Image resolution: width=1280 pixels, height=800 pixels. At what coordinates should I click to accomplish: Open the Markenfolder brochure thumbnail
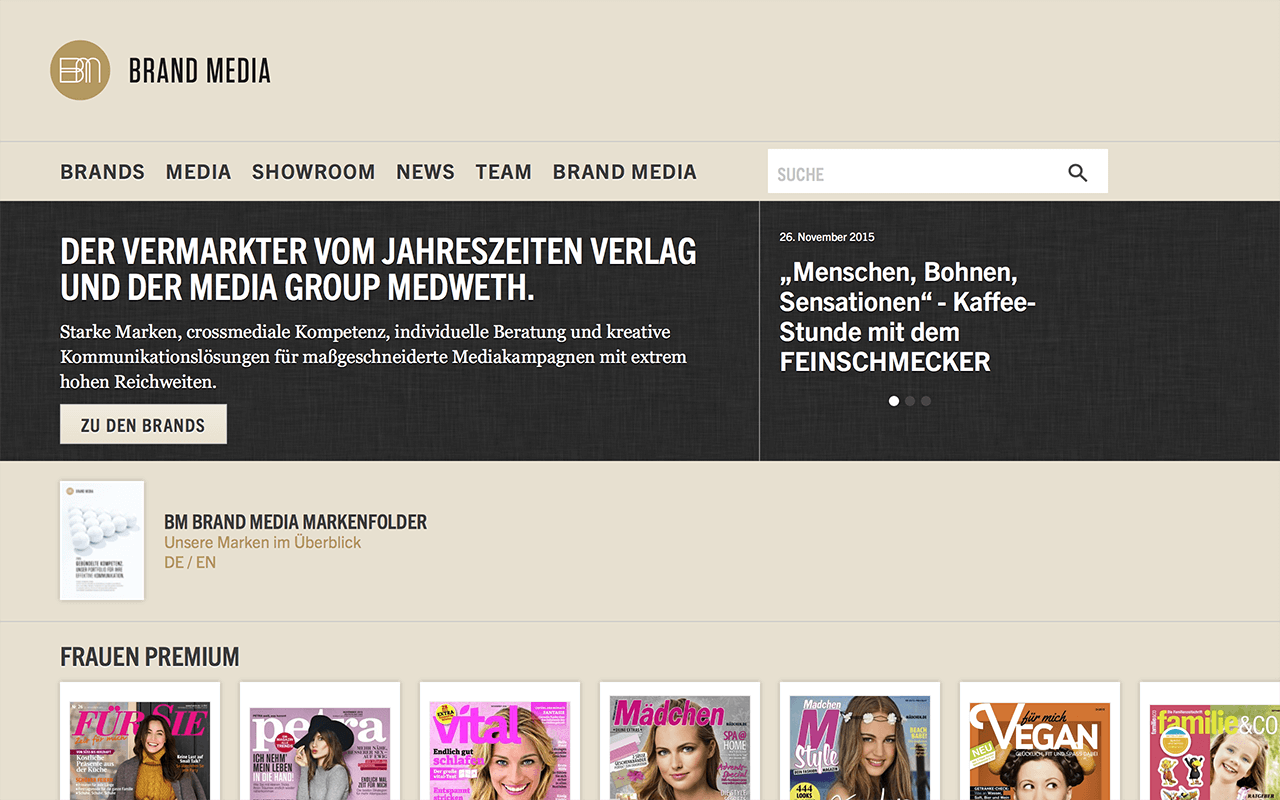pyautogui.click(x=102, y=541)
